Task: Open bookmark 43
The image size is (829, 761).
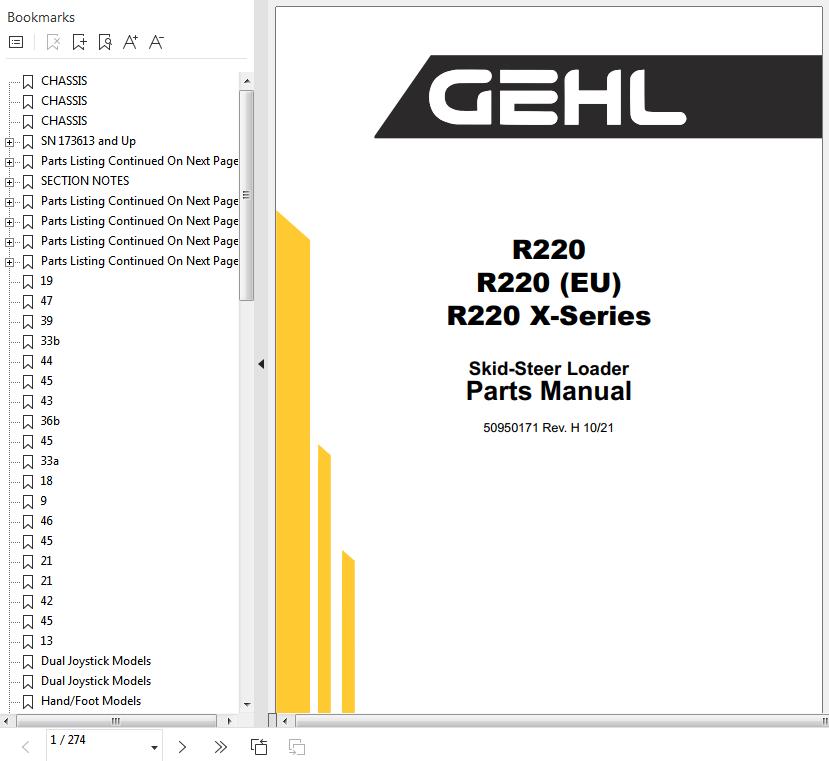Action: tap(47, 401)
